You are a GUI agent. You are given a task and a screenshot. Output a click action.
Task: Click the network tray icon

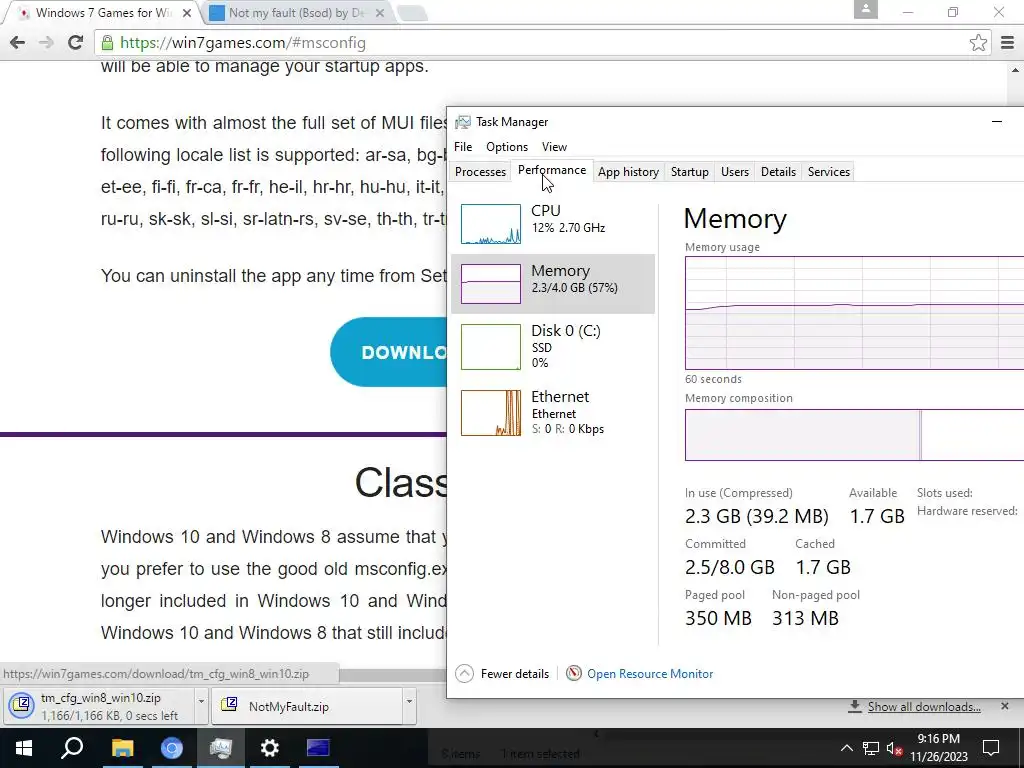click(871, 748)
